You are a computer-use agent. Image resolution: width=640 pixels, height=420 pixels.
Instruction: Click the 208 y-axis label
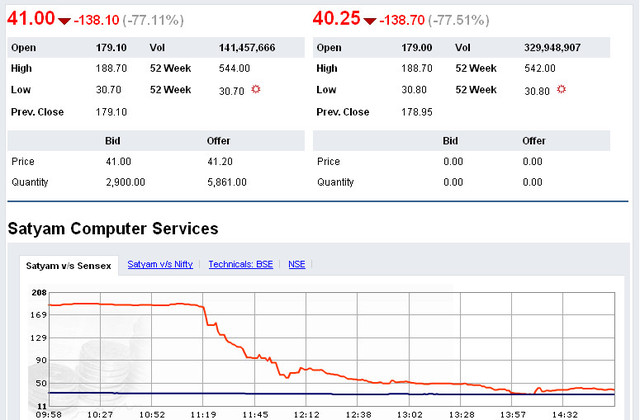tap(39, 293)
